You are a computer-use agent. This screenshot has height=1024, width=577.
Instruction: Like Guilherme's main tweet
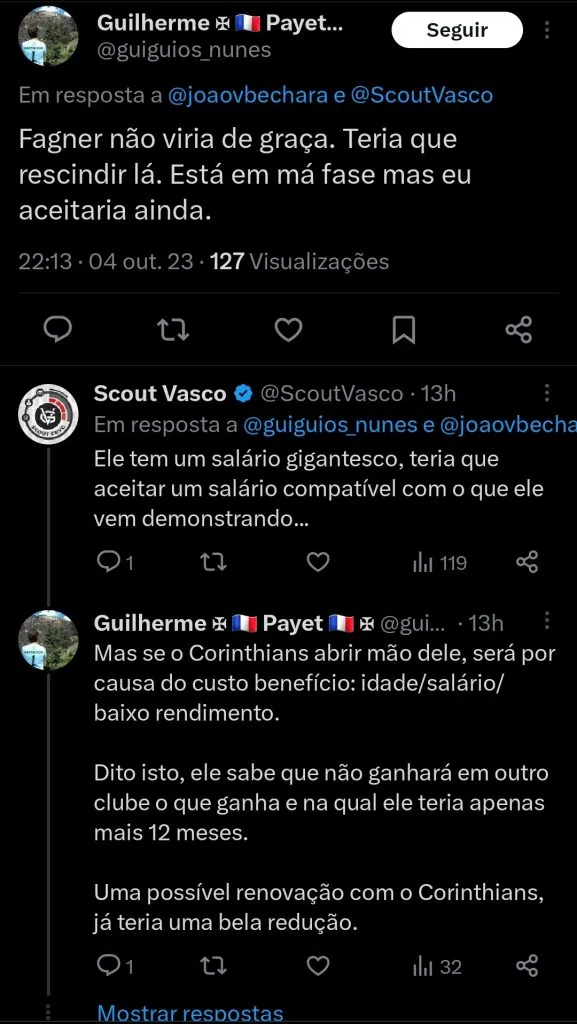click(x=288, y=328)
